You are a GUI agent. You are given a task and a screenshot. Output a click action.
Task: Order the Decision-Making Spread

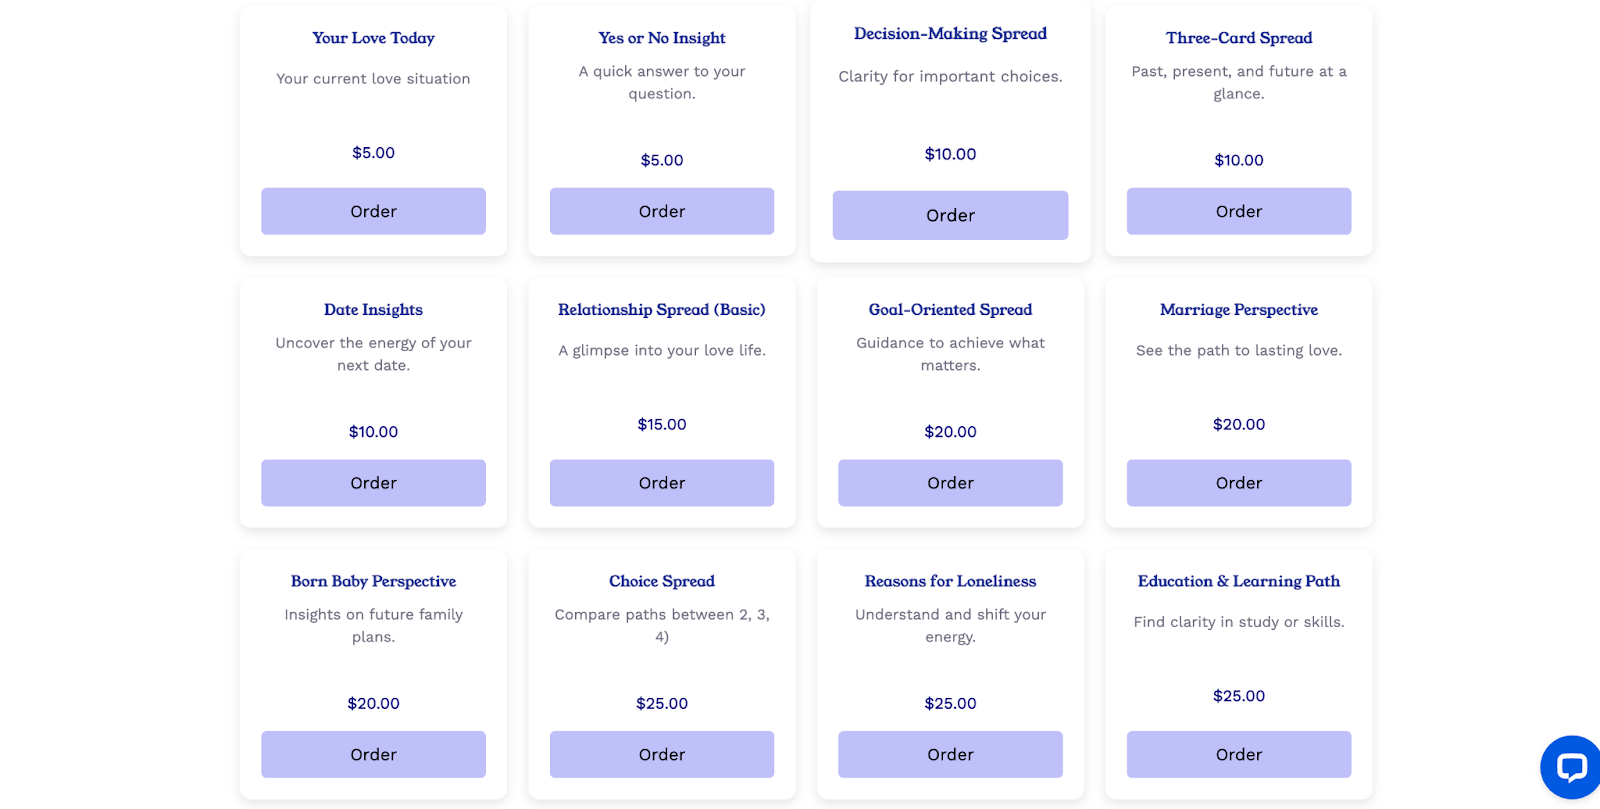(950, 215)
